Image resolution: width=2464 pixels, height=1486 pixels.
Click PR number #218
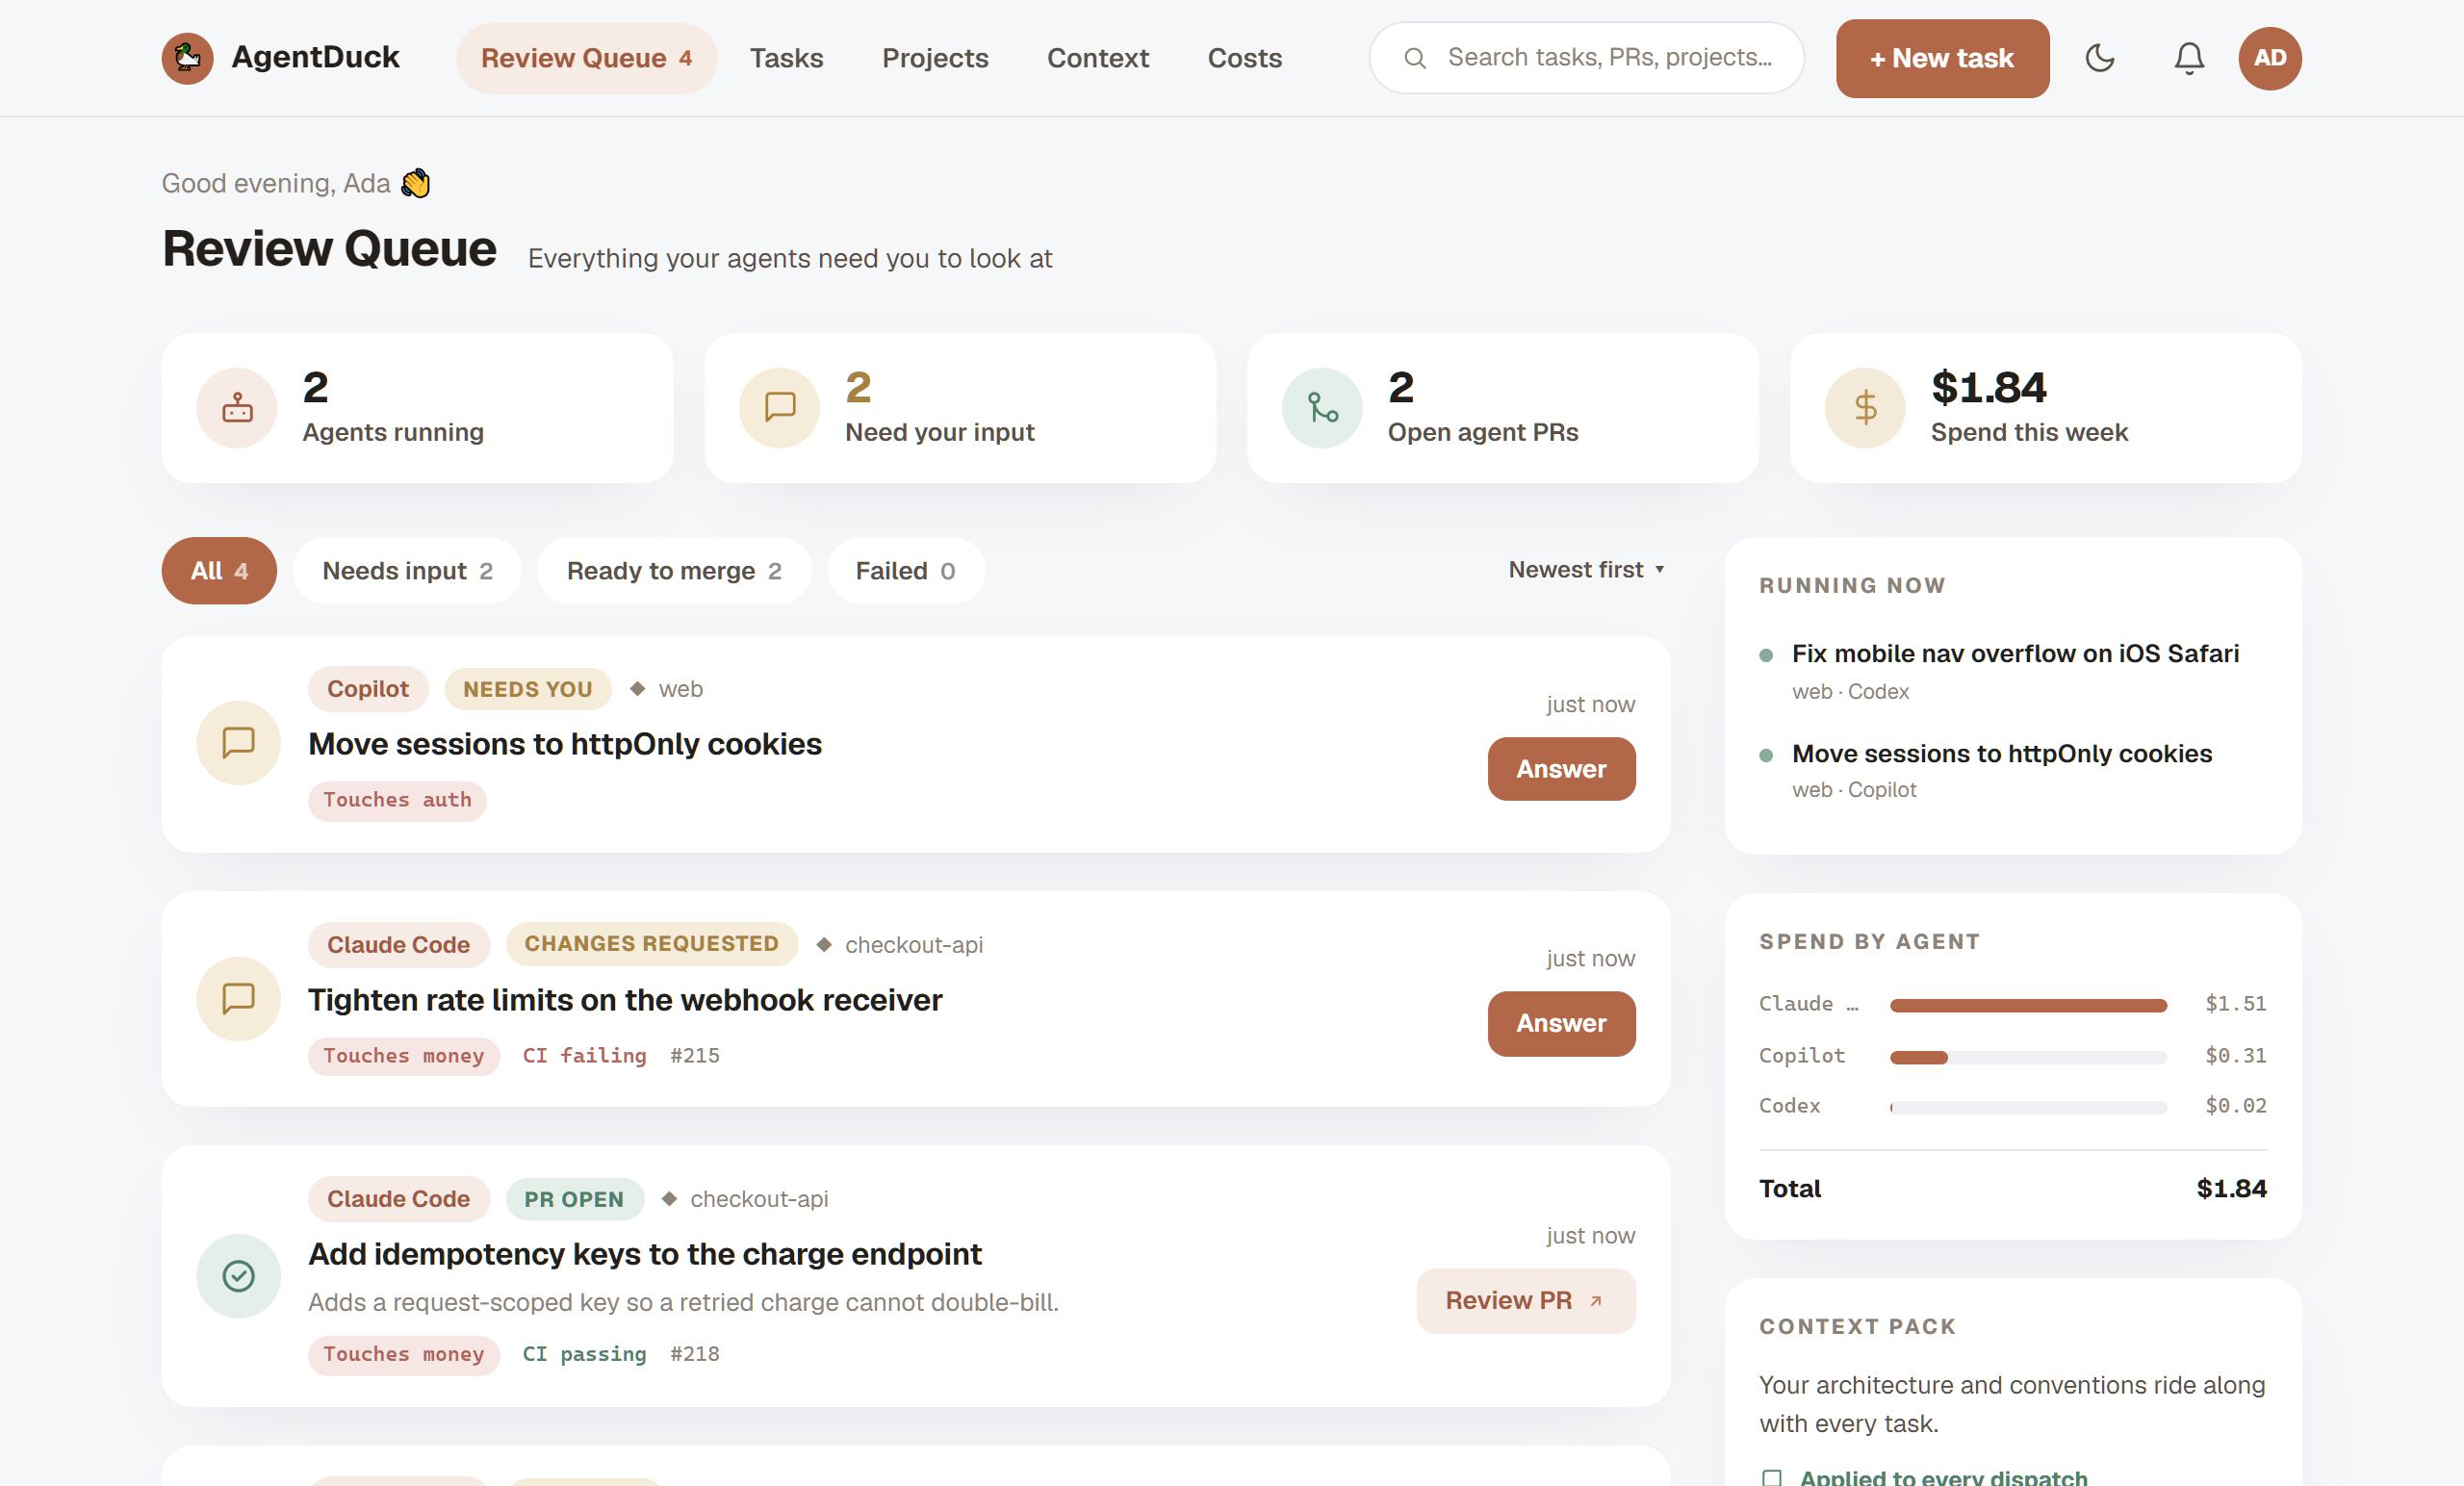[694, 1353]
